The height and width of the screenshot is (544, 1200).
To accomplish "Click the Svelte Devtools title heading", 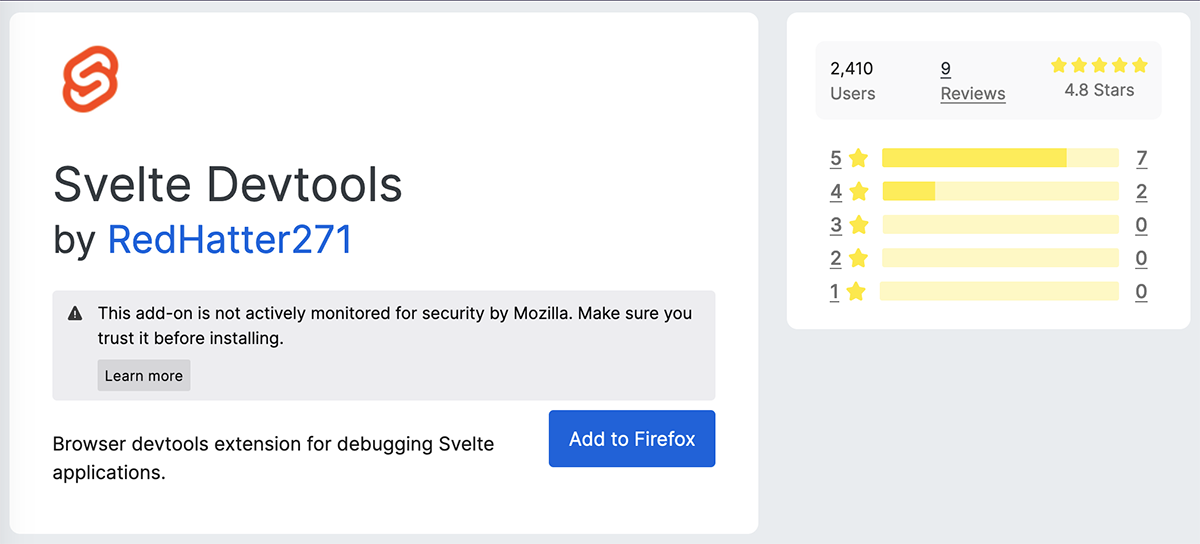I will [x=228, y=184].
